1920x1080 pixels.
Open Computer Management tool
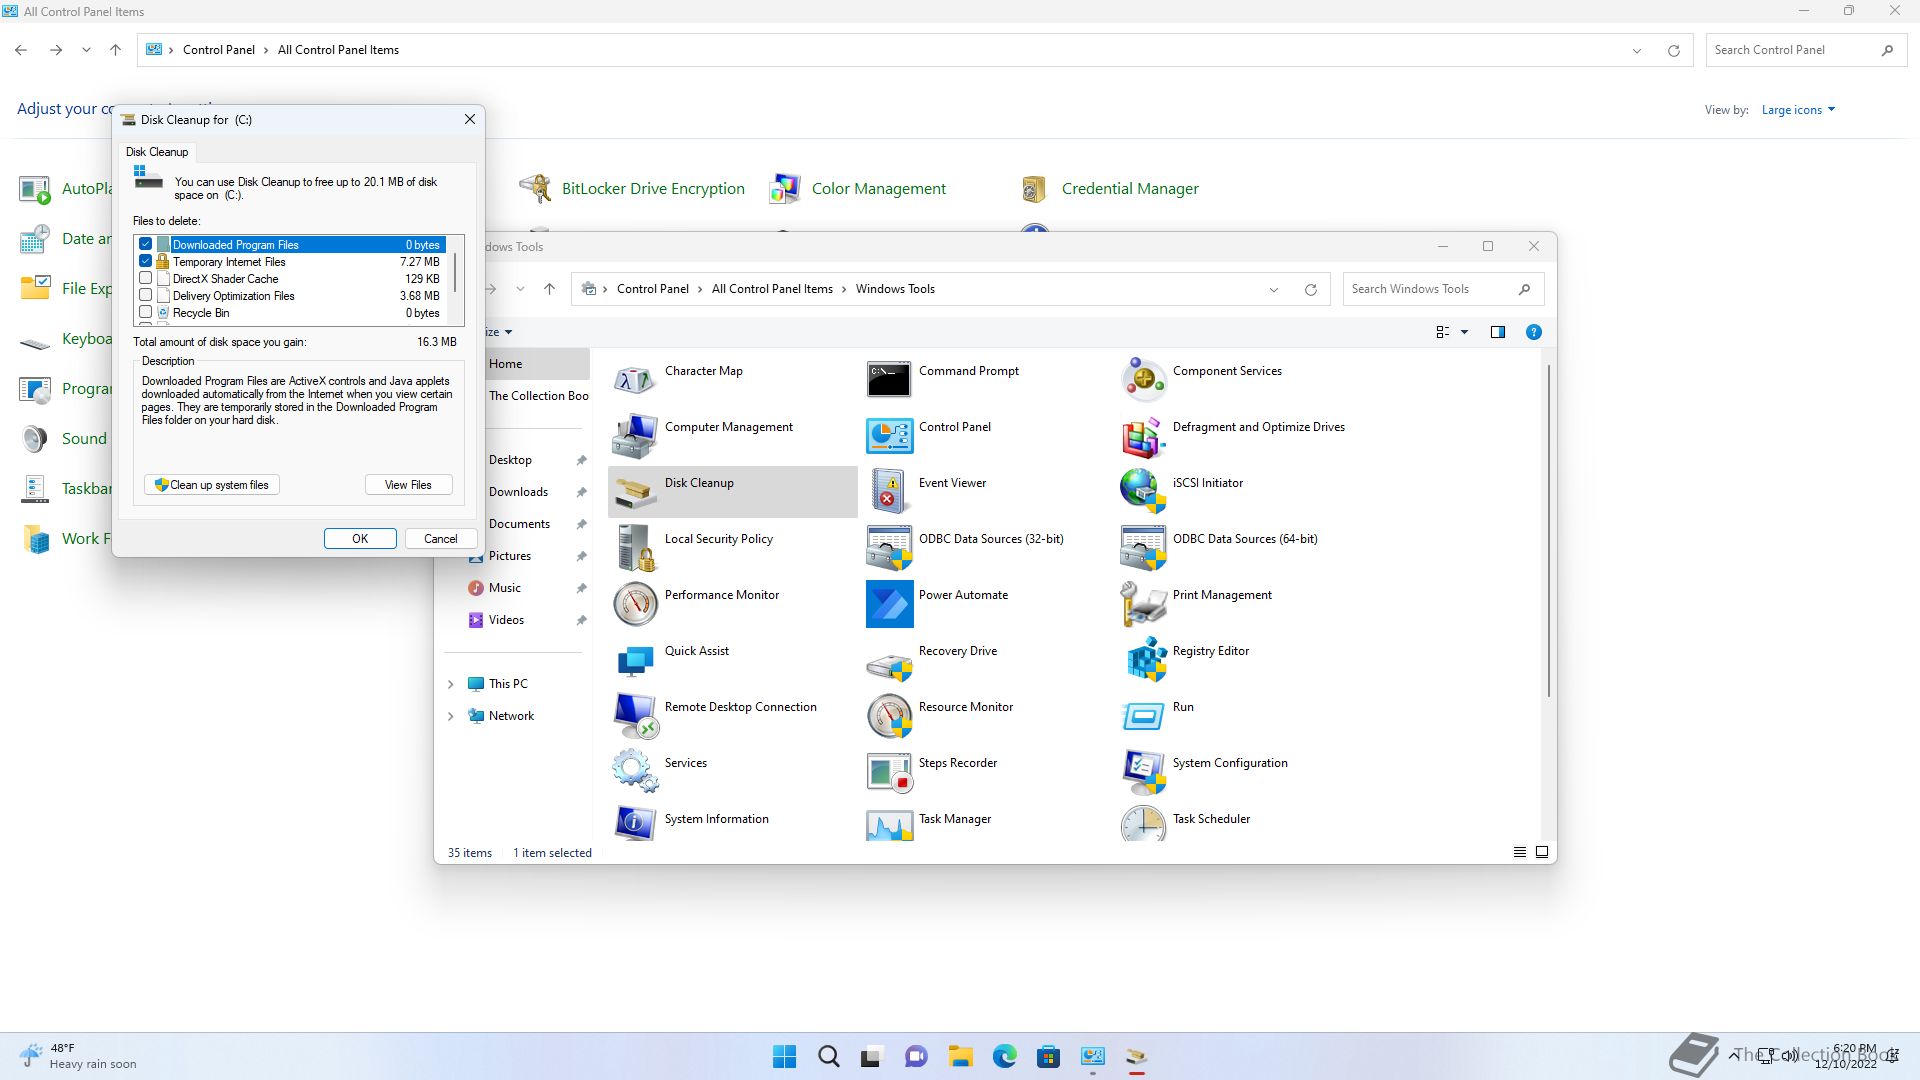click(634, 435)
